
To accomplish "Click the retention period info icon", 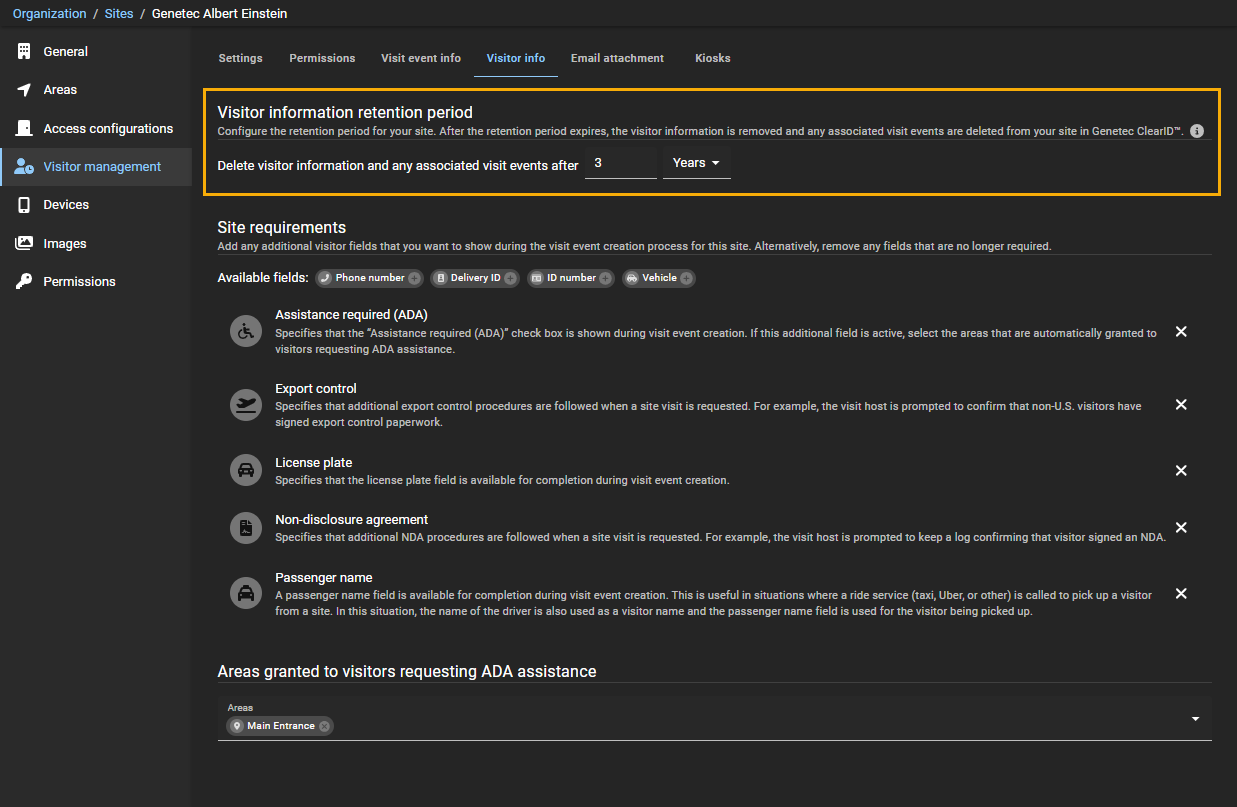I will tap(1196, 130).
